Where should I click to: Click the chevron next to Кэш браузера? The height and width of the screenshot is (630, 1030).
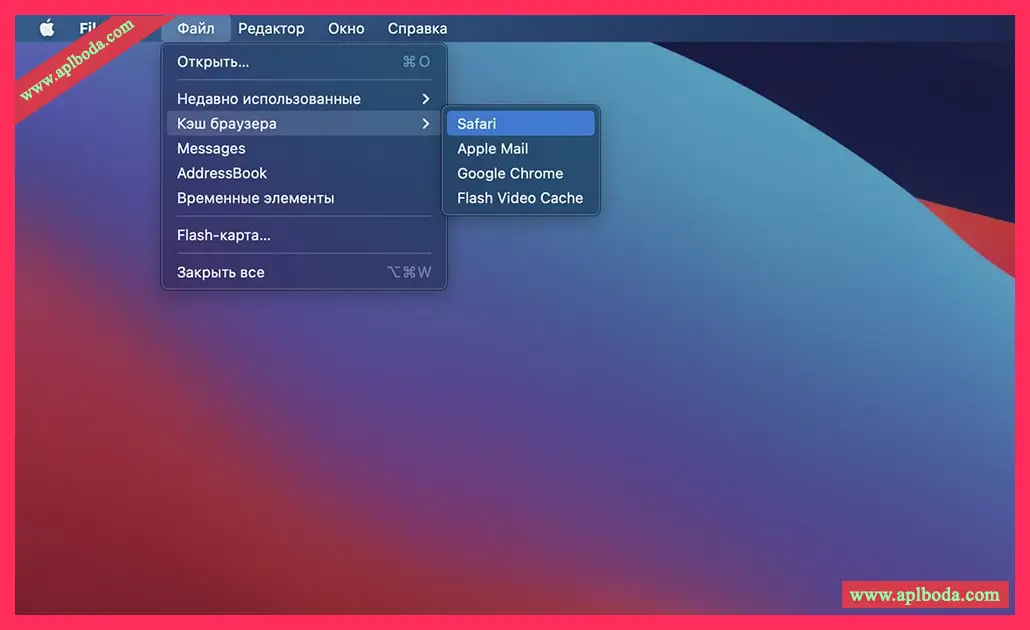pyautogui.click(x=425, y=124)
